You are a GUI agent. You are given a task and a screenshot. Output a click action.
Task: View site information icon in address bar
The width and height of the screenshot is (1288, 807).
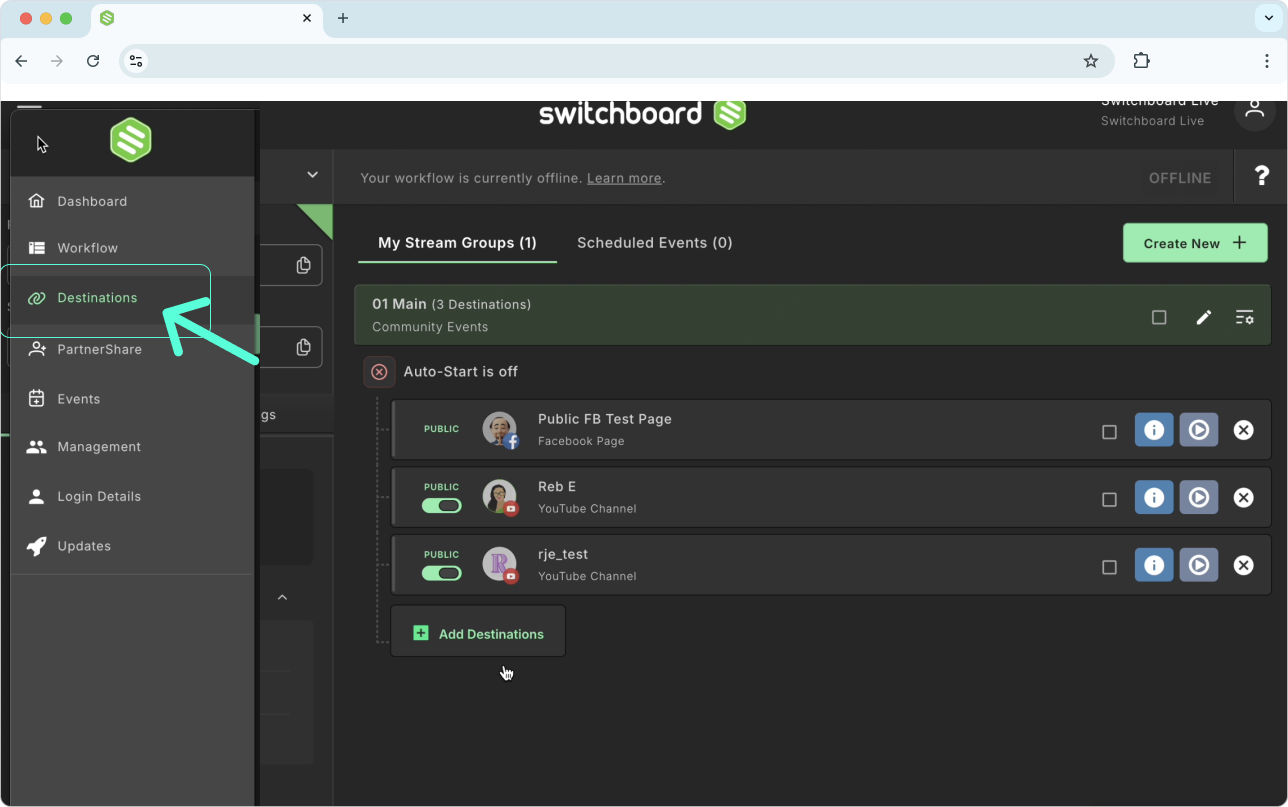137,61
